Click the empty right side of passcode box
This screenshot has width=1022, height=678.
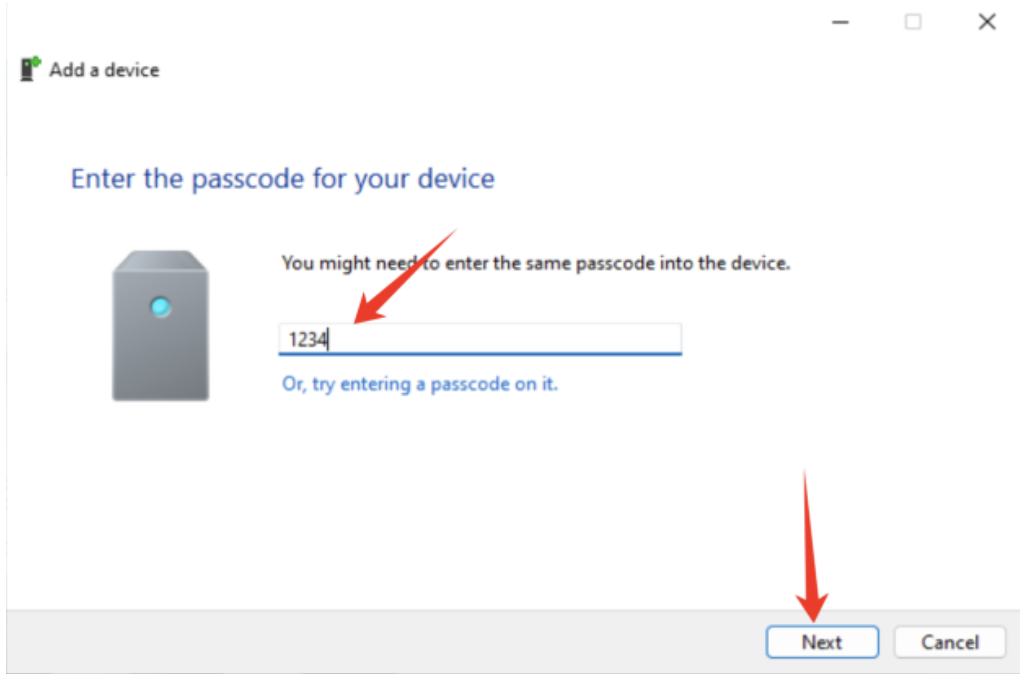click(600, 339)
